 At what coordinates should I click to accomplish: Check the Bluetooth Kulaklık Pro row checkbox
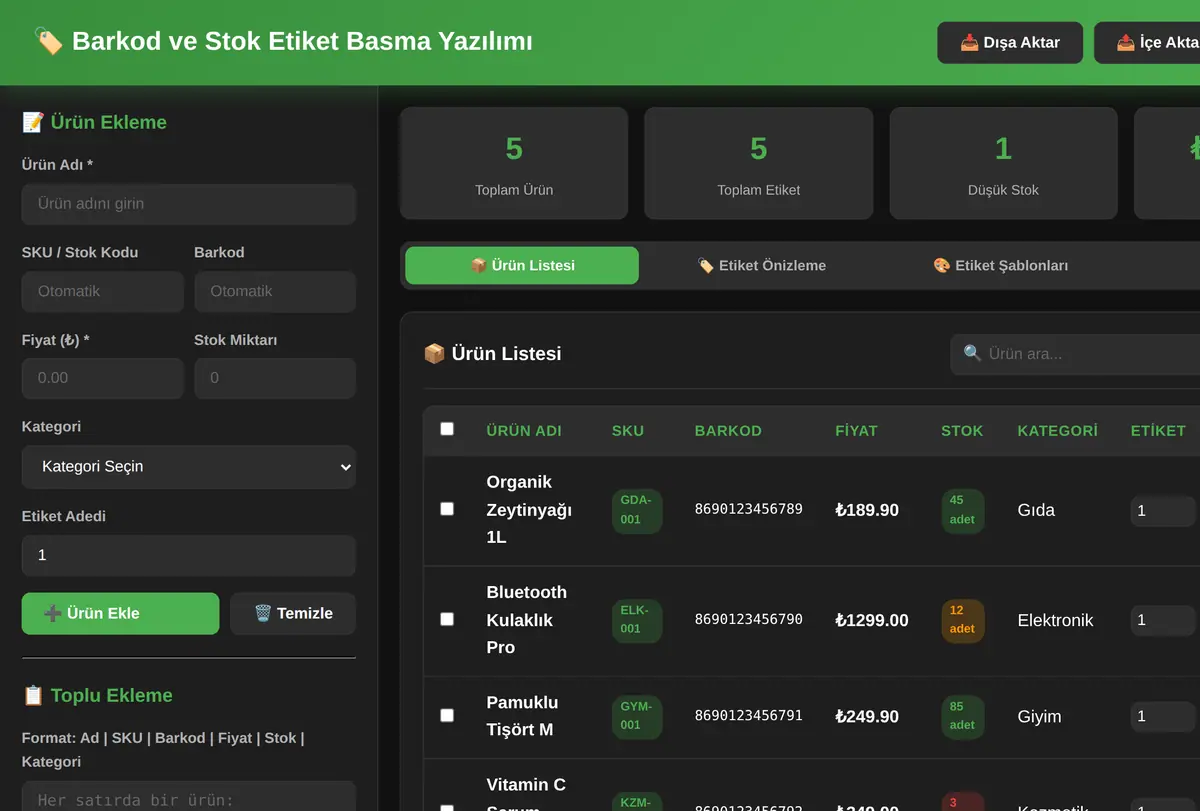coord(447,619)
